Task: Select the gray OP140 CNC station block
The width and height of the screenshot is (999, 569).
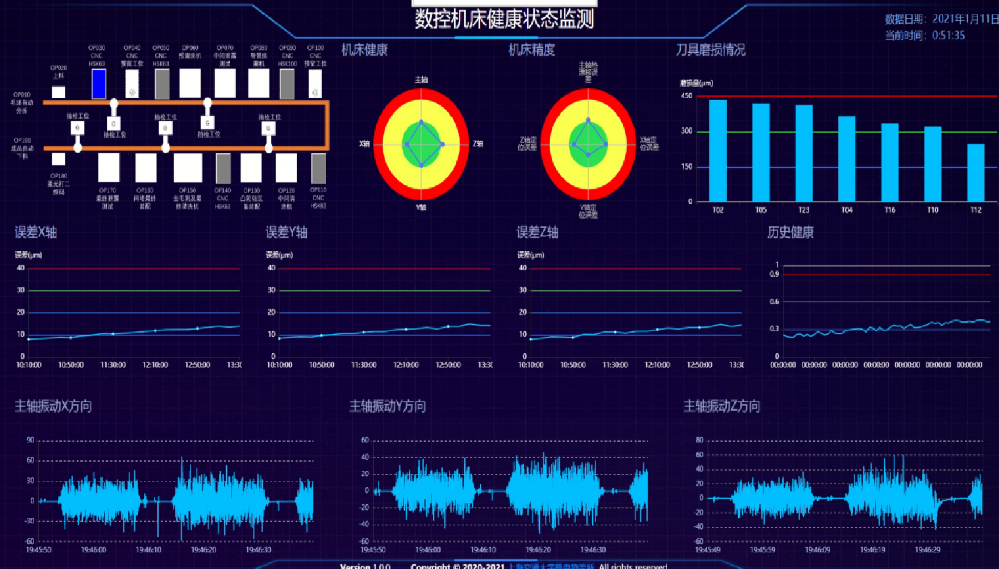Action: tap(224, 167)
